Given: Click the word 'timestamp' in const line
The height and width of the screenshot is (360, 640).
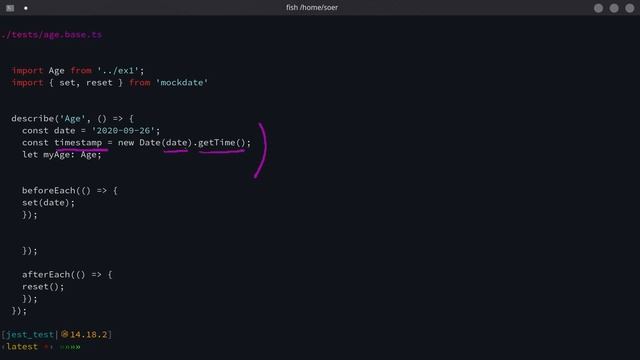Looking at the screenshot, I should (78, 142).
